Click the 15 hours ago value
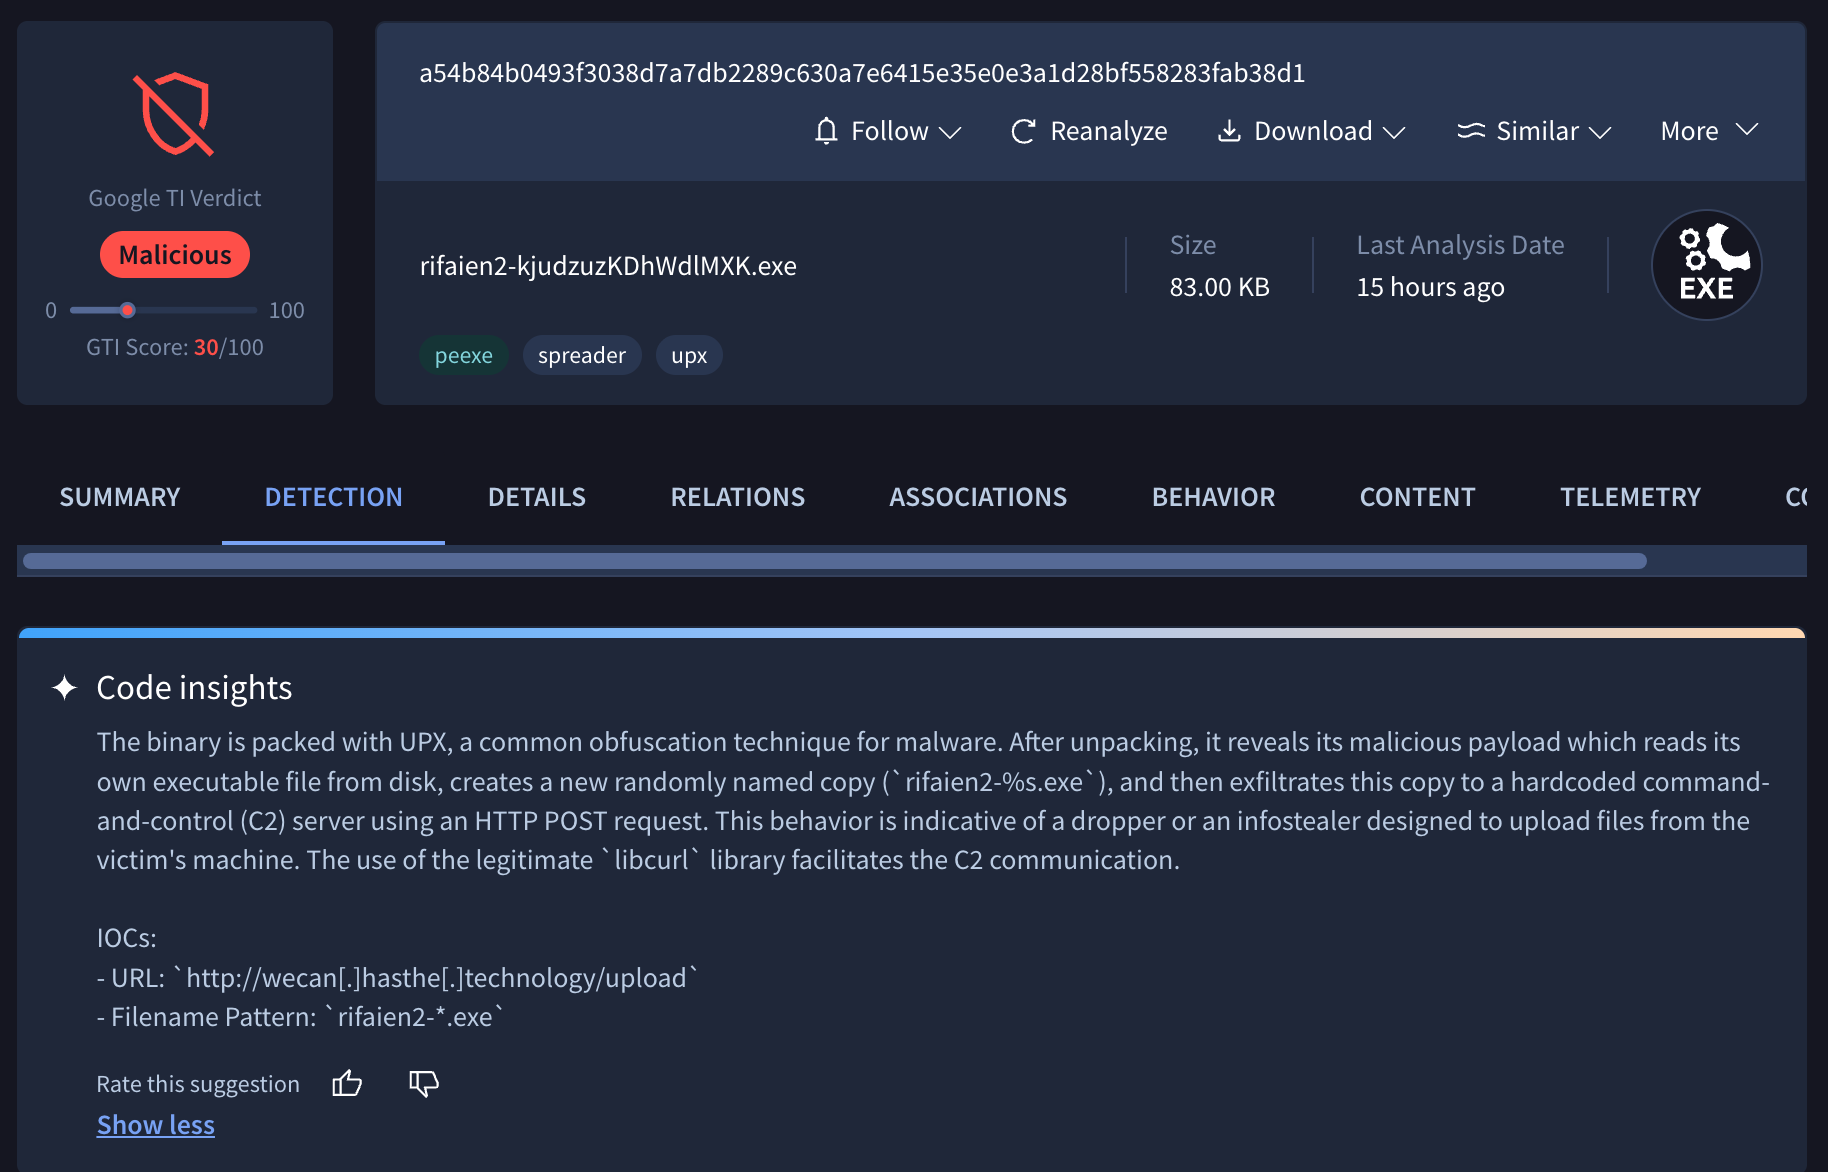Screen dimensions: 1828x1172 [1430, 287]
